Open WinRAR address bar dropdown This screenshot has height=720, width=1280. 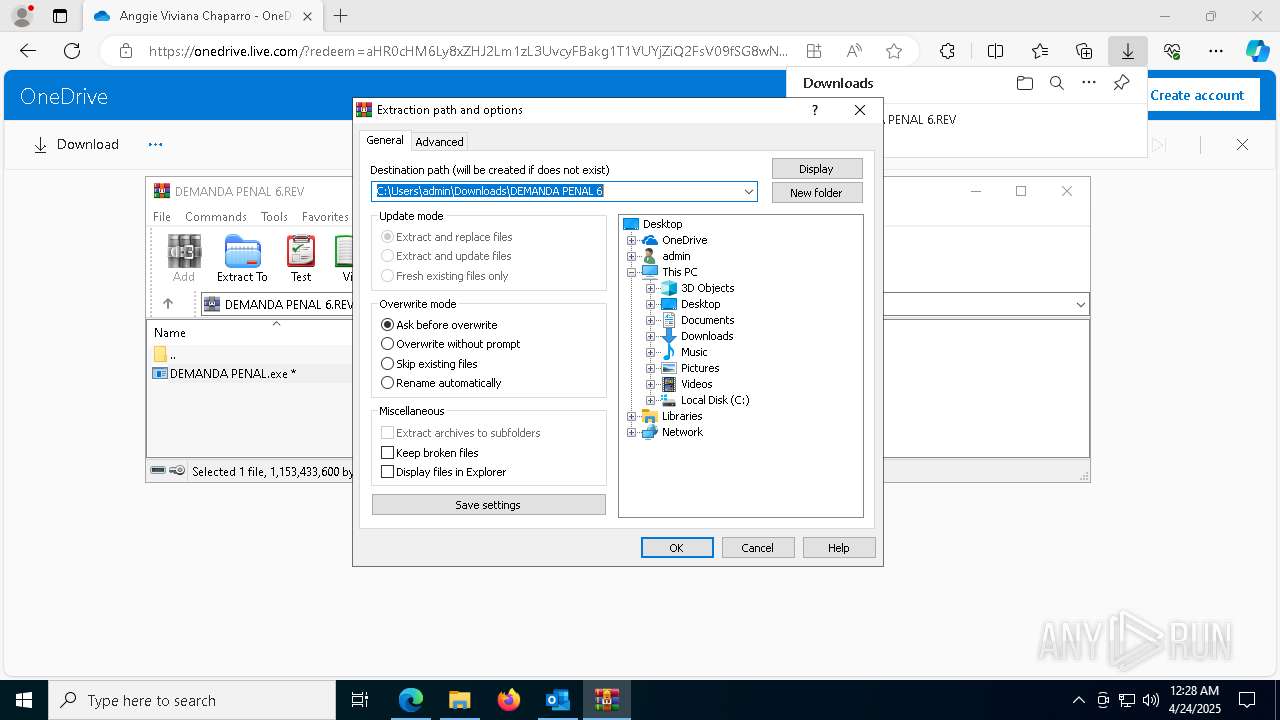(x=1080, y=304)
